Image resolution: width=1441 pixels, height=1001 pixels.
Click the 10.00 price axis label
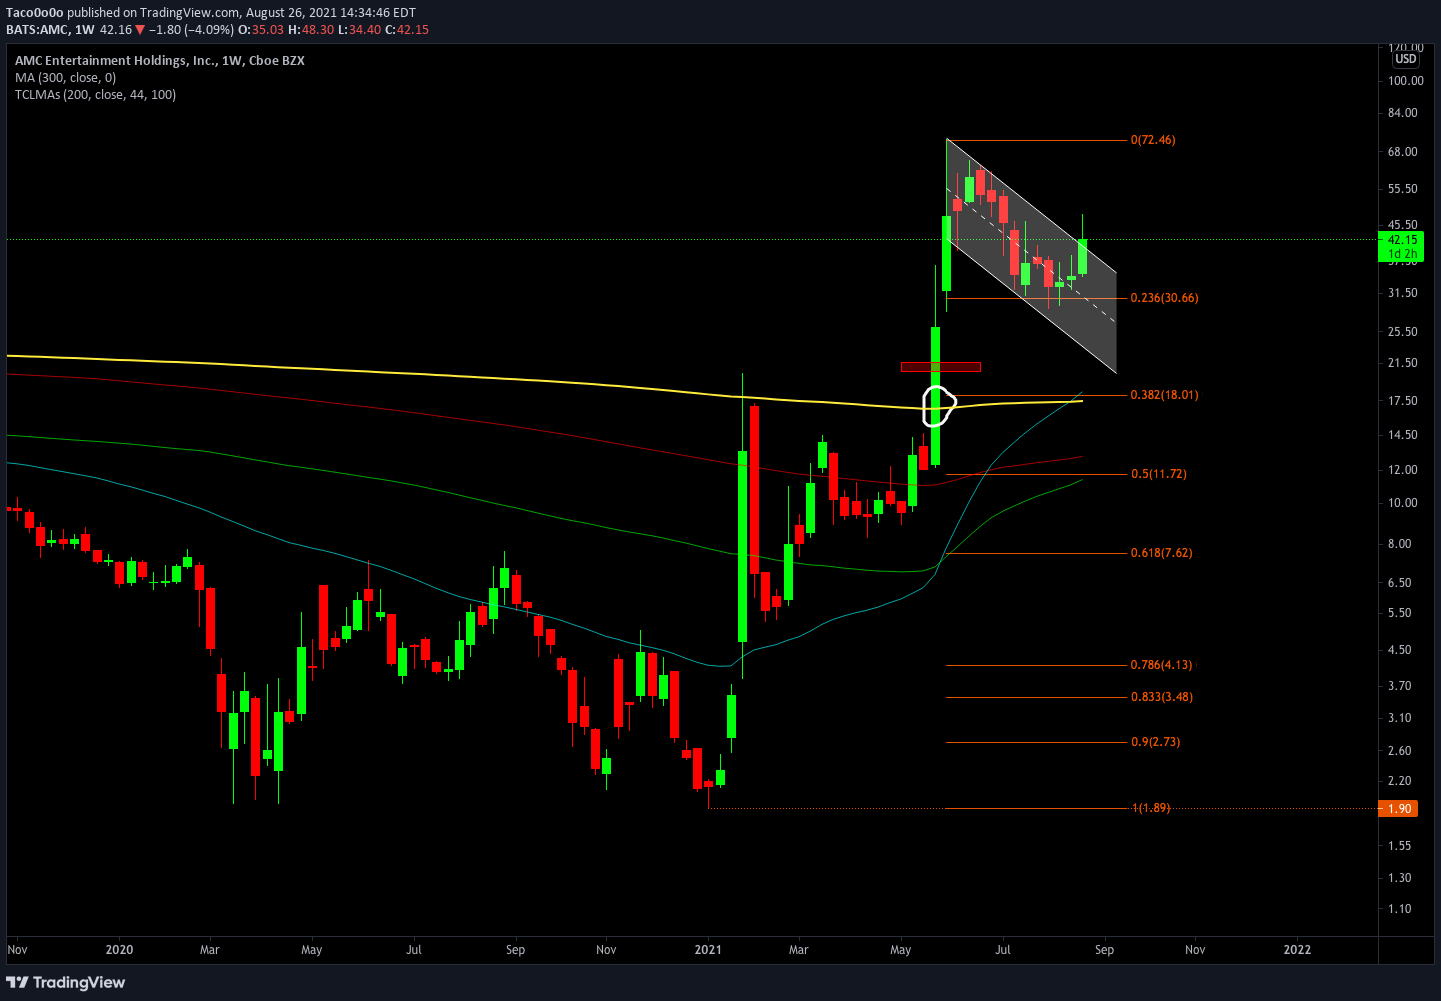coord(1403,503)
